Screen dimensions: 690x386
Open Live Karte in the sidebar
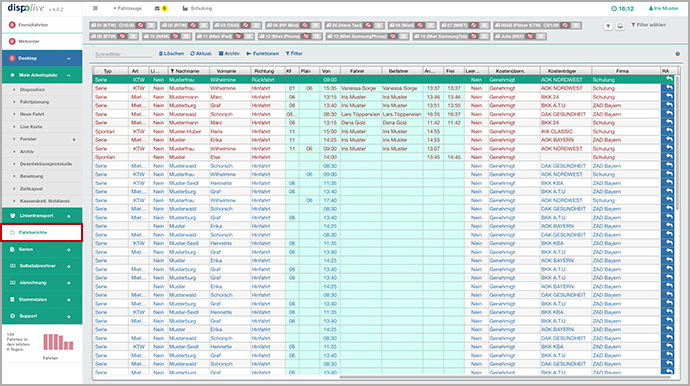[31, 127]
